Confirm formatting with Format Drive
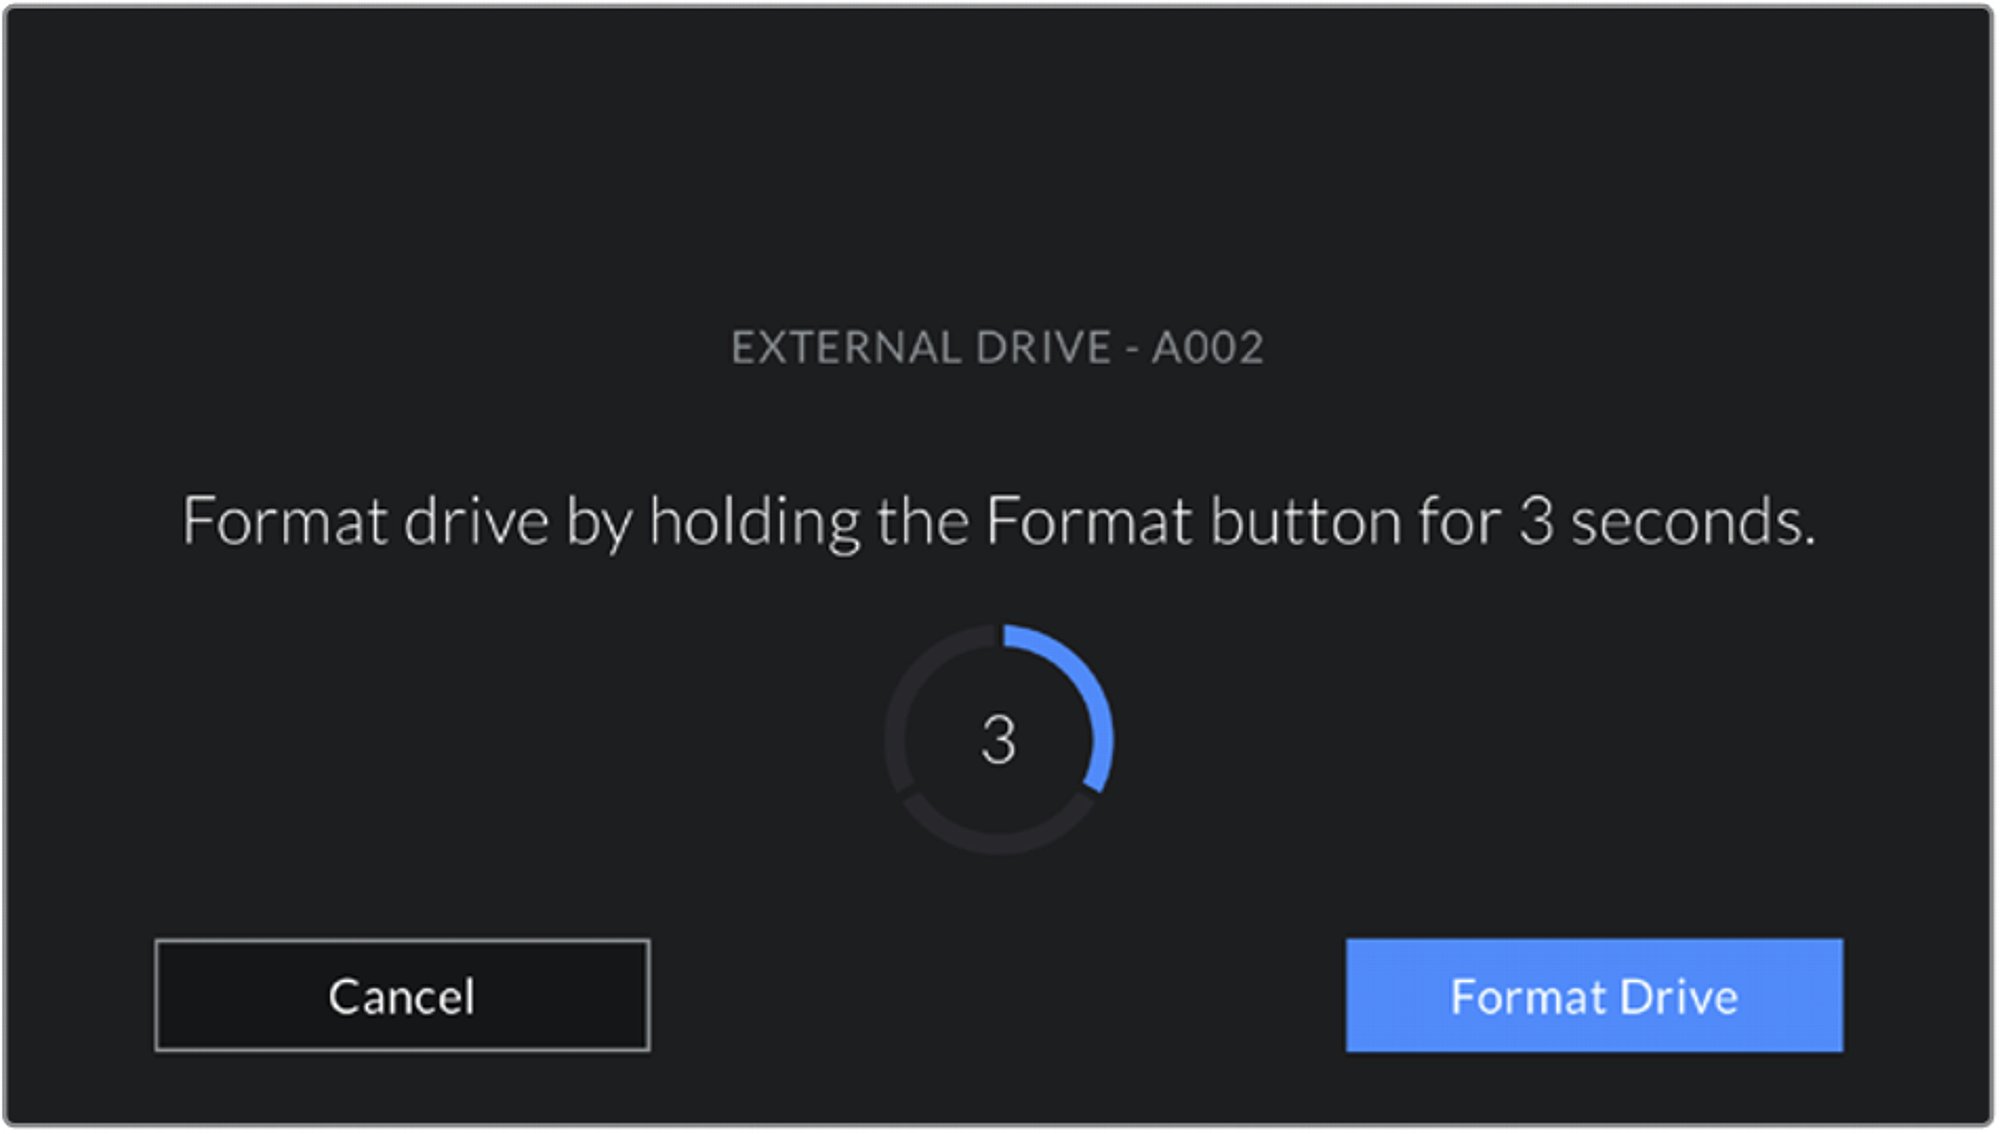 1594,996
